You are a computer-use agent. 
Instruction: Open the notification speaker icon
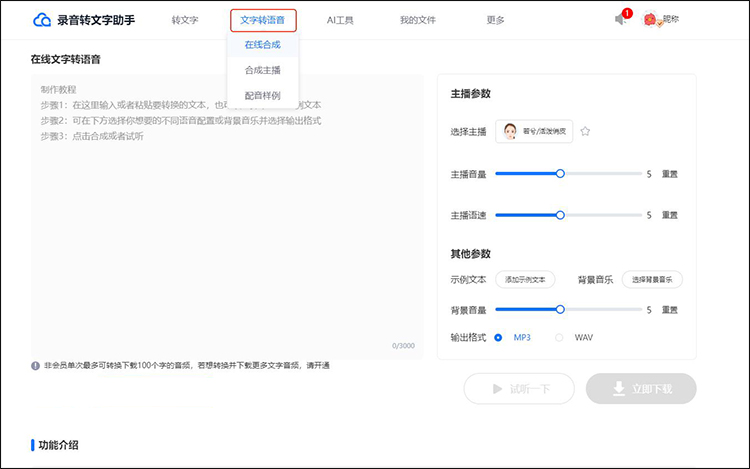[x=620, y=19]
